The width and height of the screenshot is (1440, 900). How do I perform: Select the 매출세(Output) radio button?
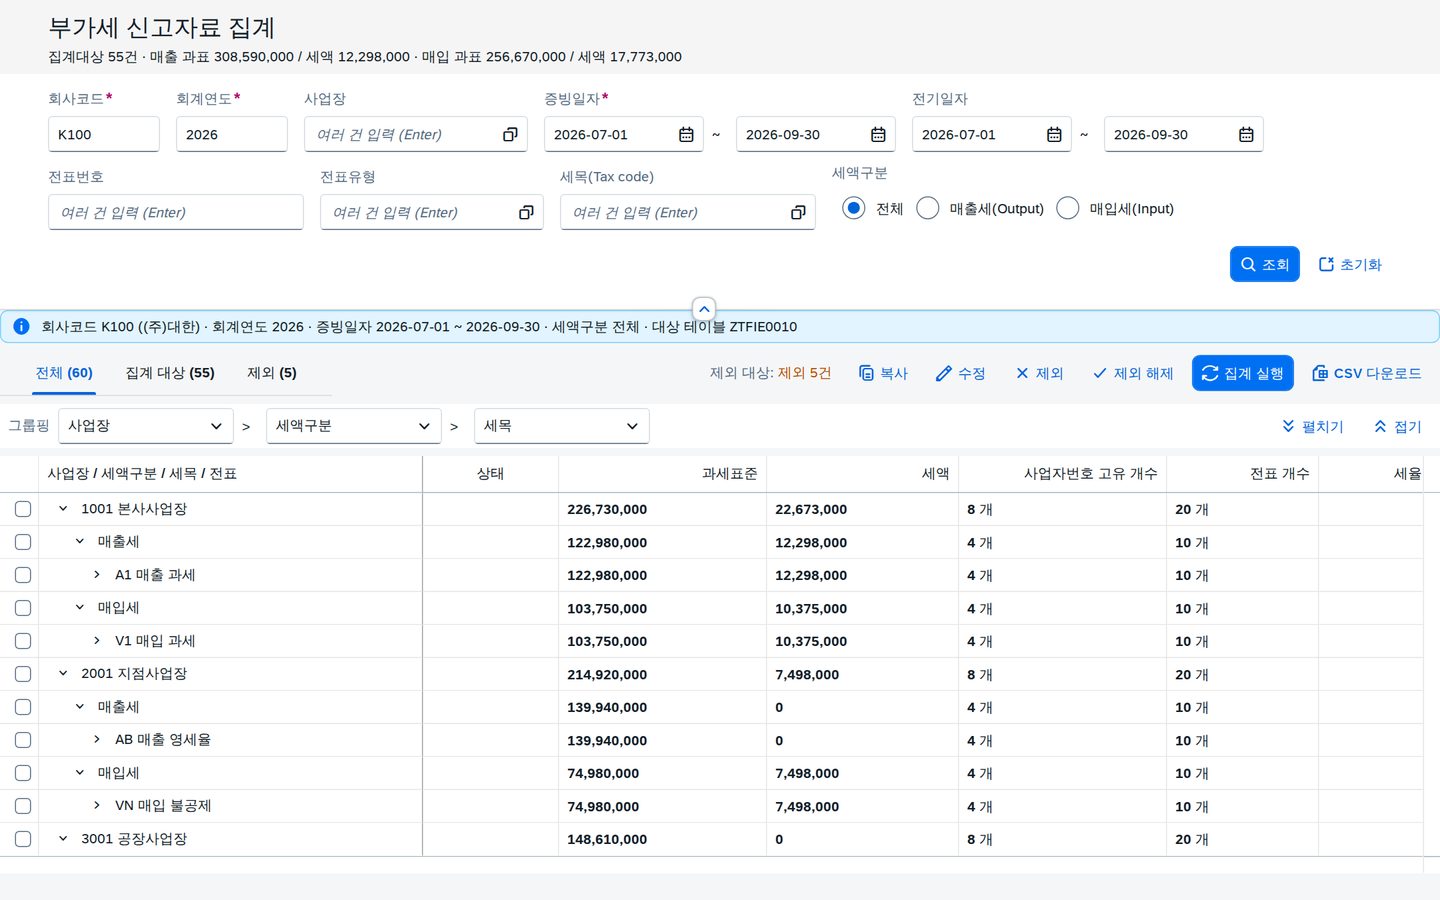pyautogui.click(x=928, y=208)
